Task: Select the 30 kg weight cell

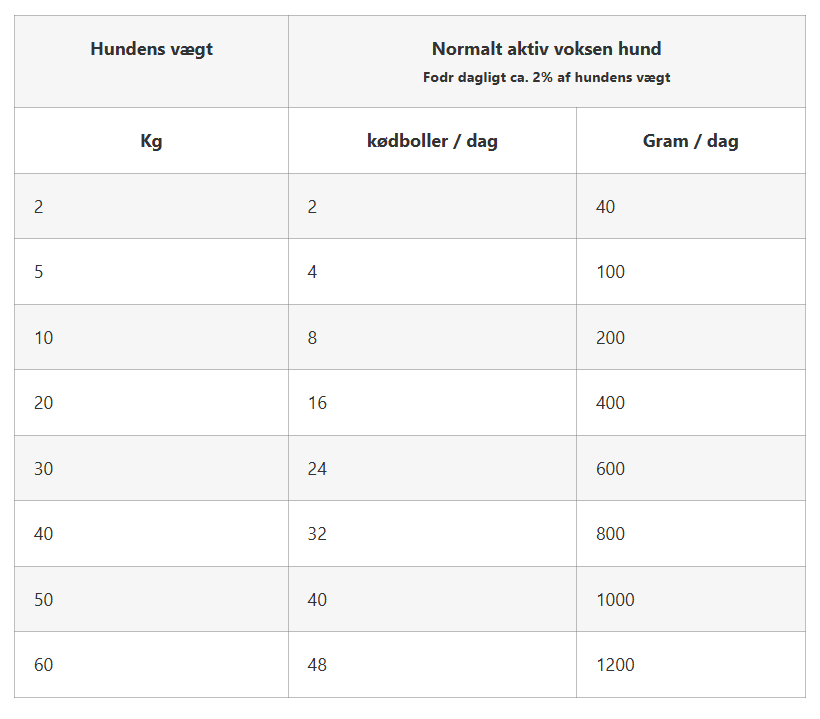Action: coord(151,469)
